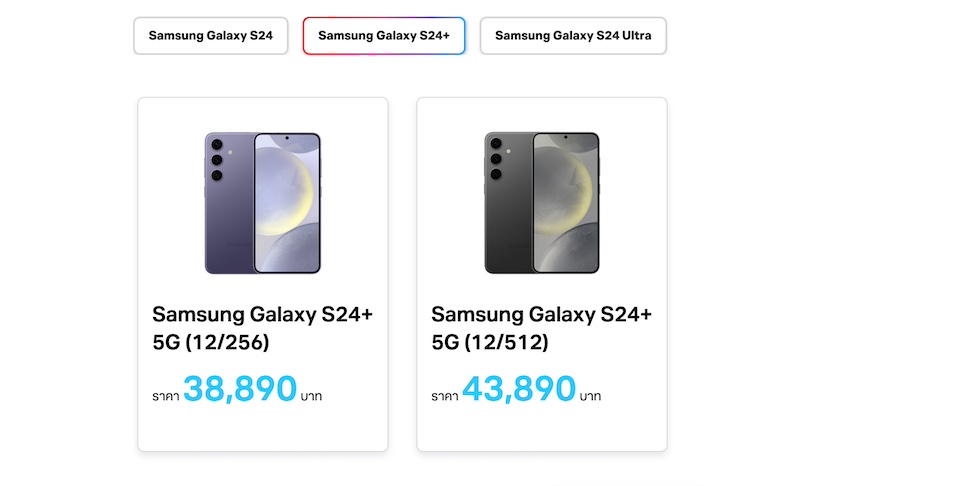Click the 43,890 price

(519, 389)
